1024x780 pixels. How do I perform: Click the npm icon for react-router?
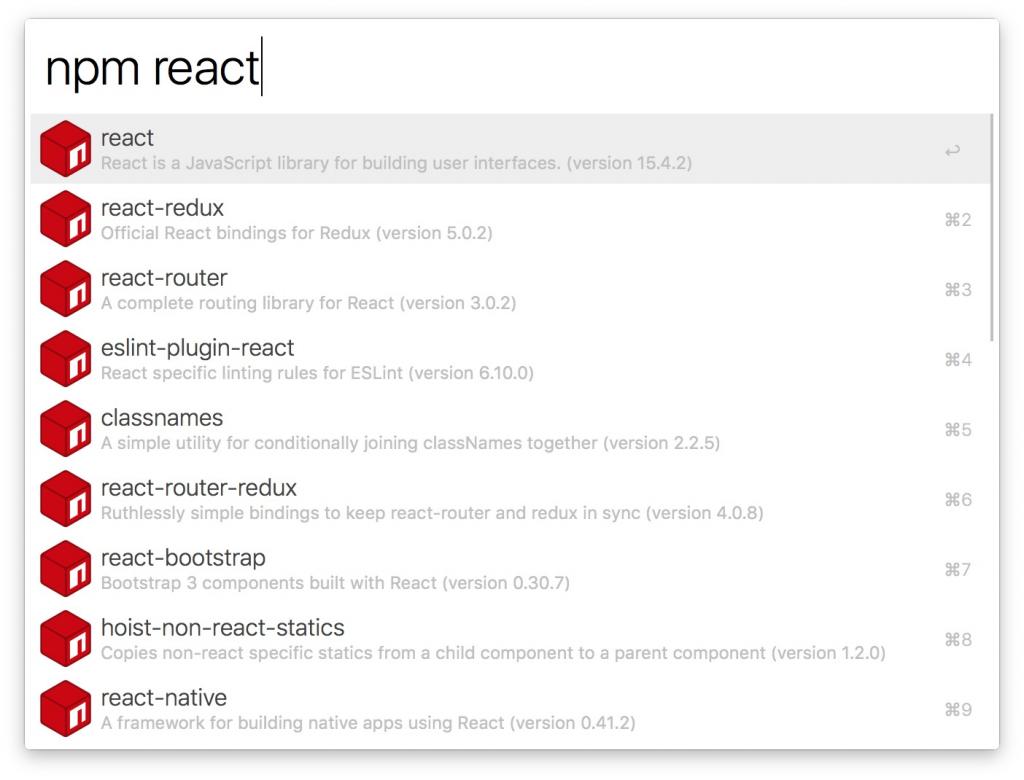coord(65,288)
